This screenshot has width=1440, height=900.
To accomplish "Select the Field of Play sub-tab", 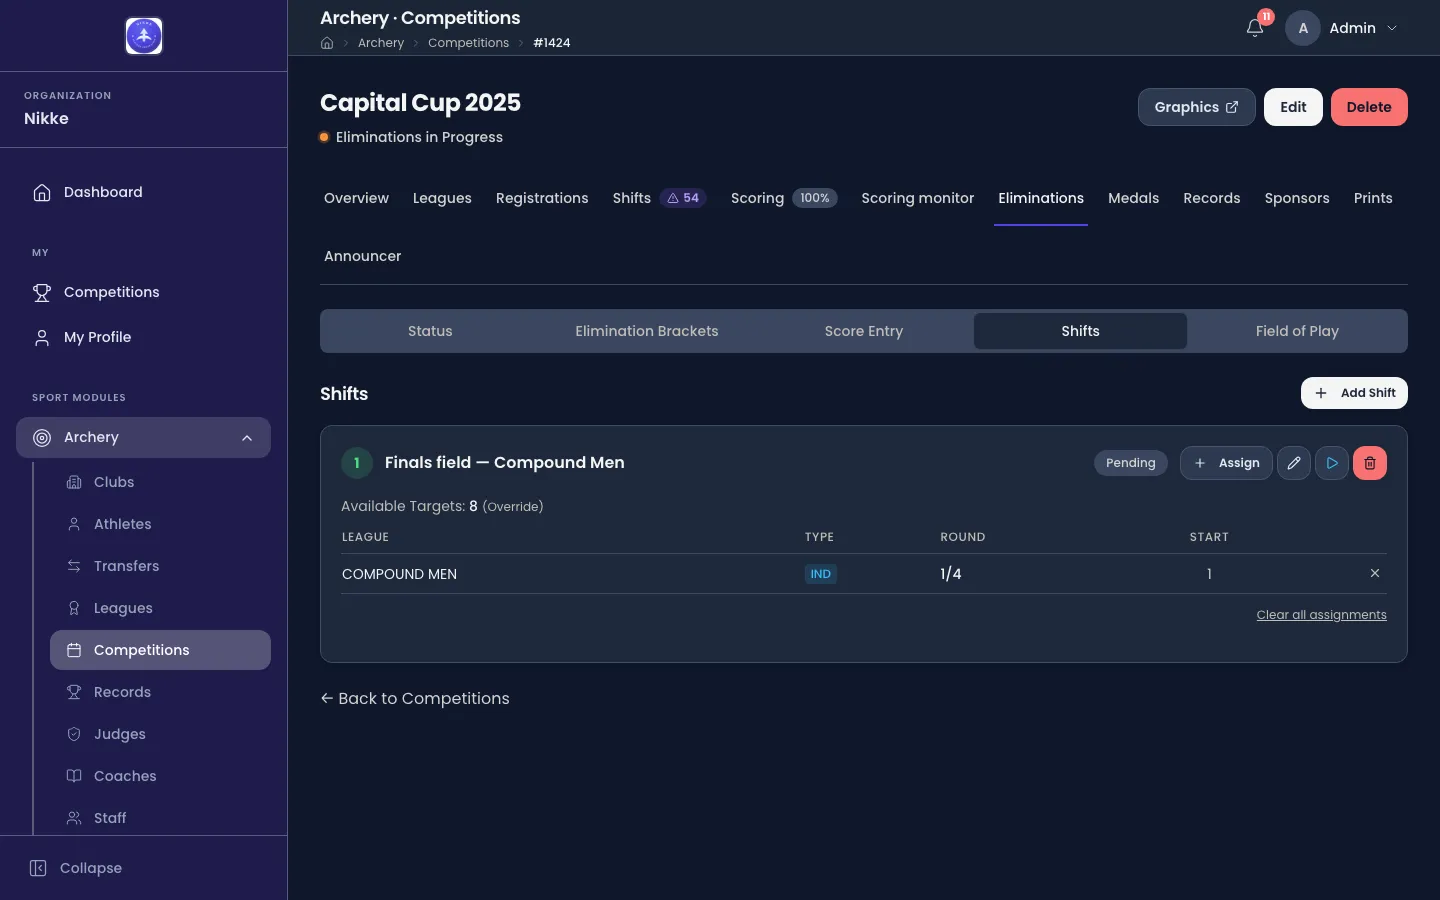I will point(1297,331).
